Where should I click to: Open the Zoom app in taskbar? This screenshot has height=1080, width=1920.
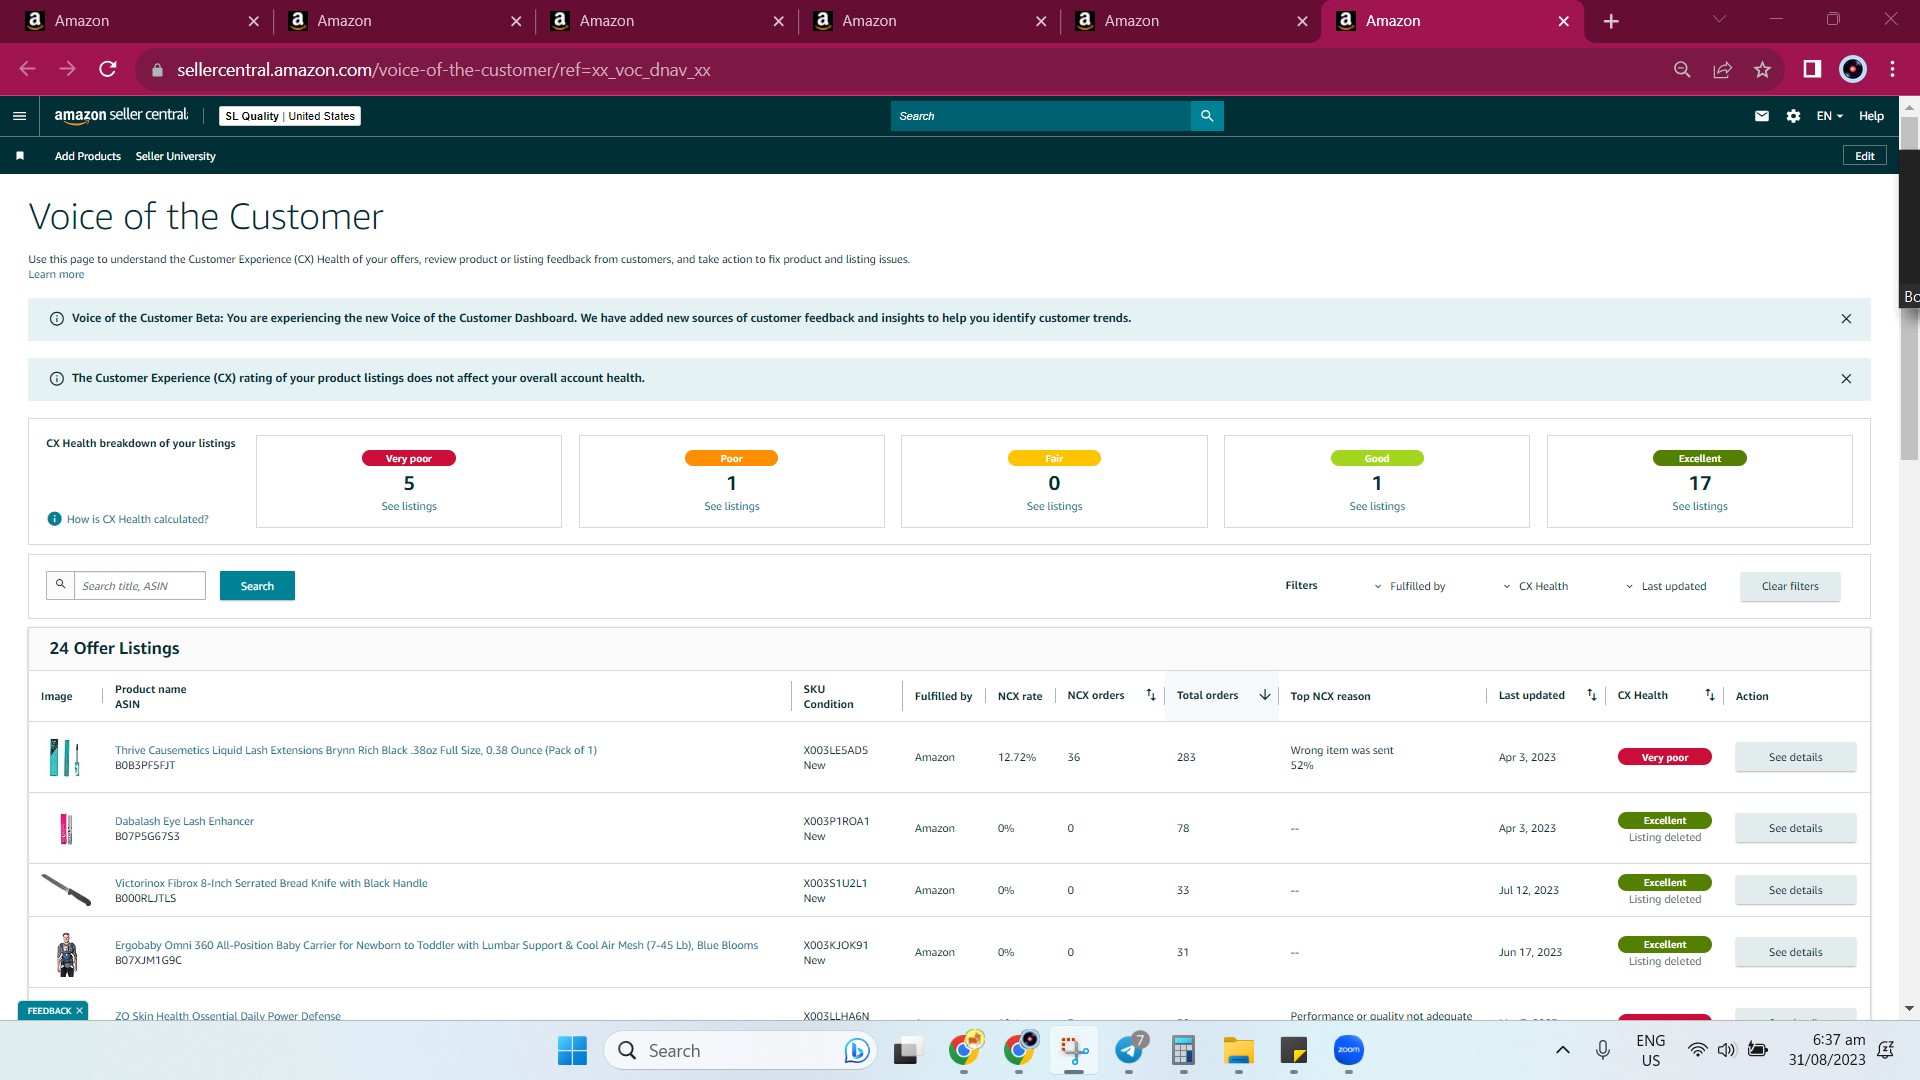(1349, 1050)
